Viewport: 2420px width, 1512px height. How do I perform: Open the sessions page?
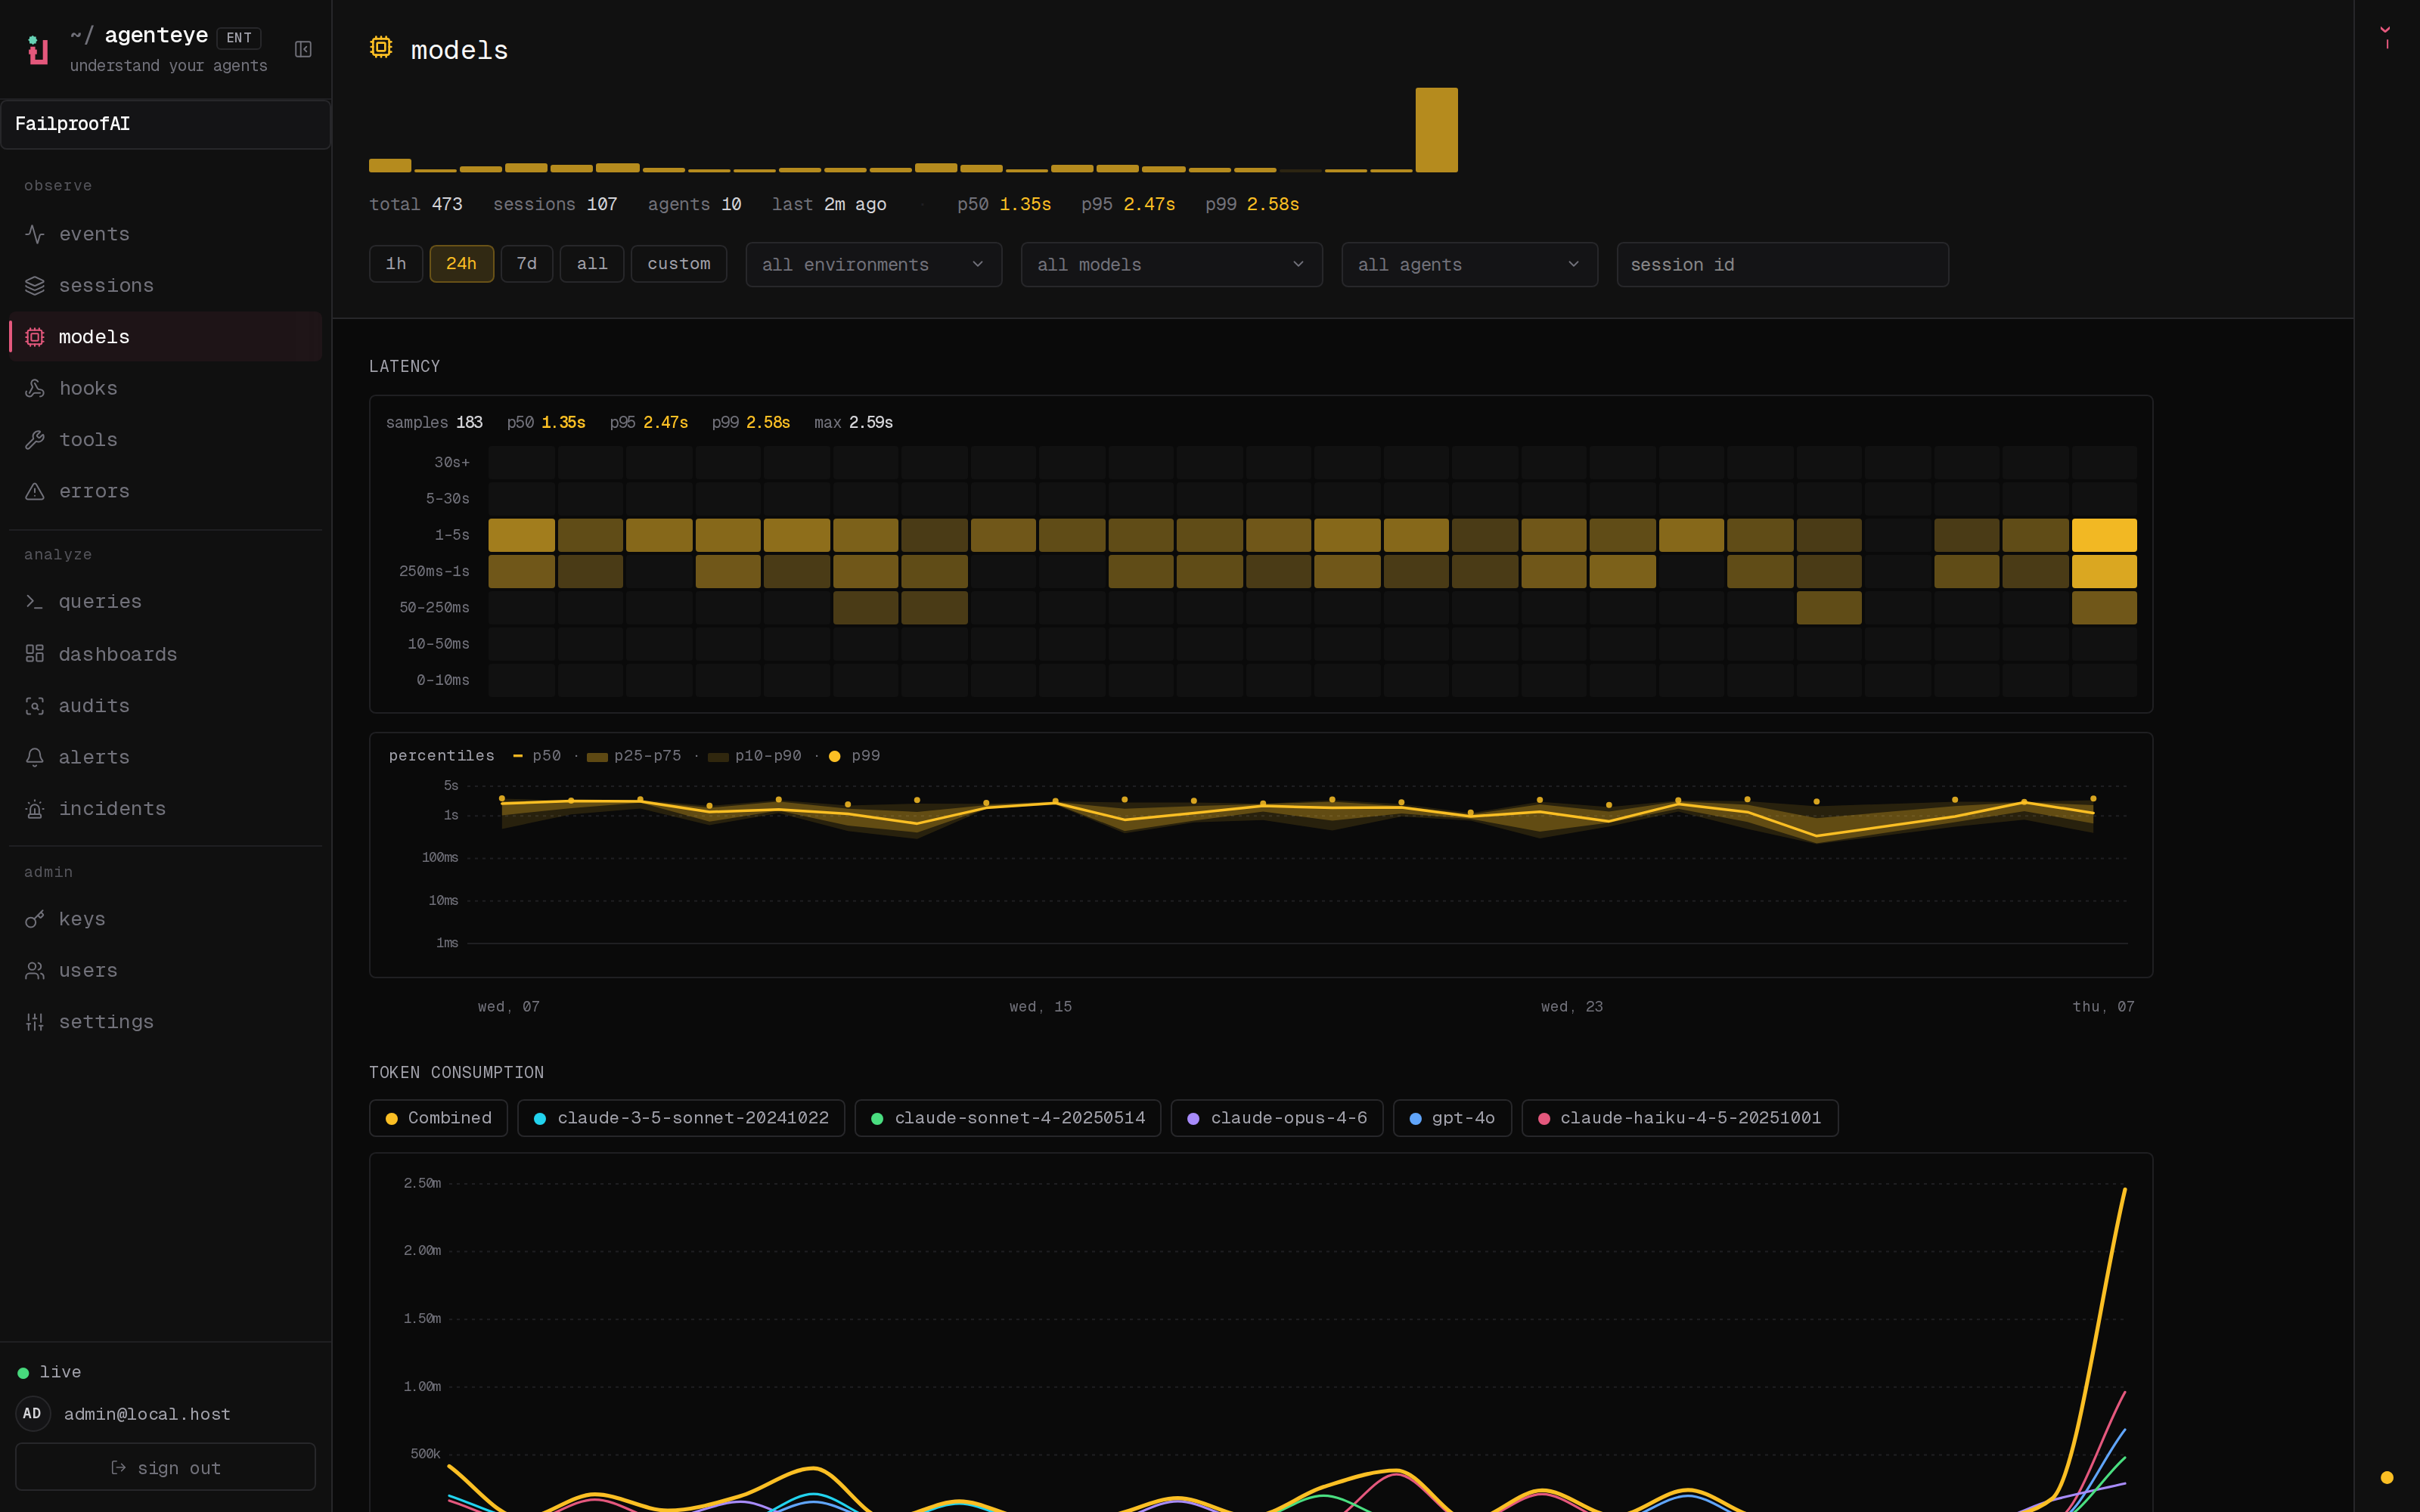click(165, 286)
